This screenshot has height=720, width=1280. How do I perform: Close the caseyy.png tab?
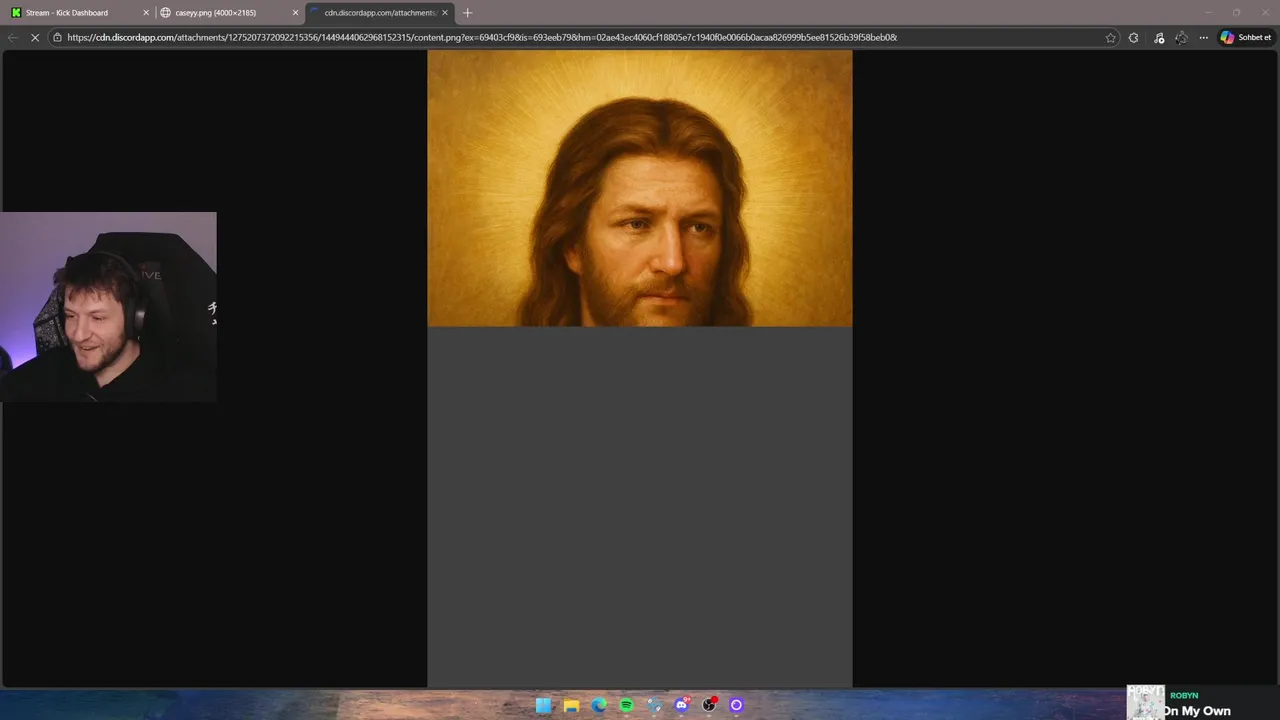click(295, 13)
